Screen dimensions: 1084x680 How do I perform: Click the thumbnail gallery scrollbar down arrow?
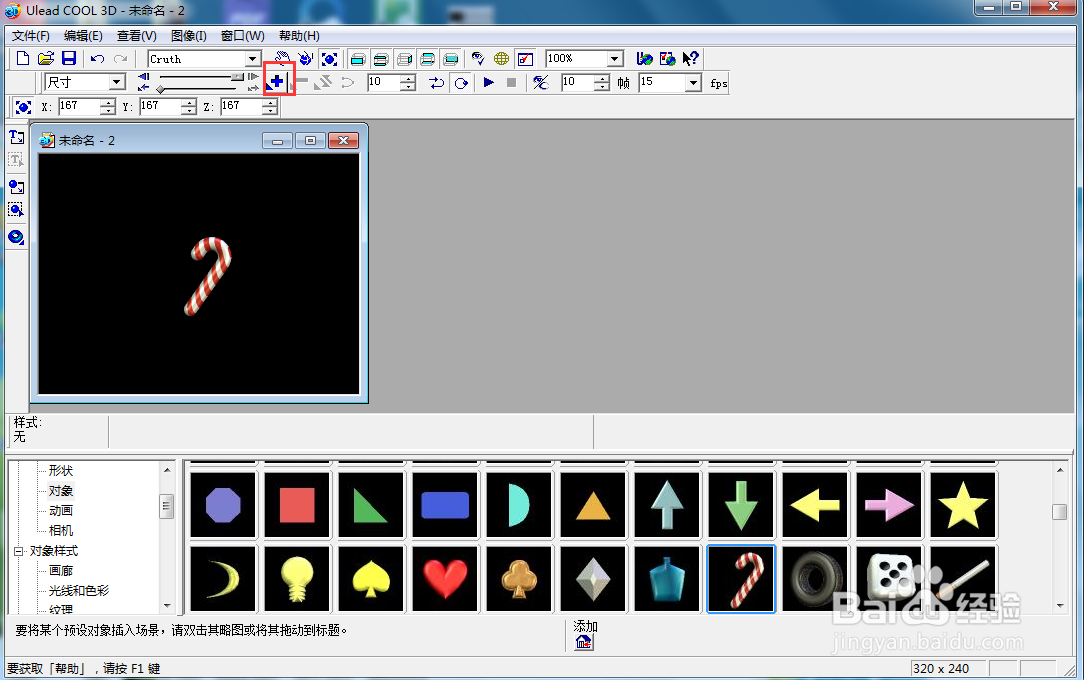[1060, 606]
